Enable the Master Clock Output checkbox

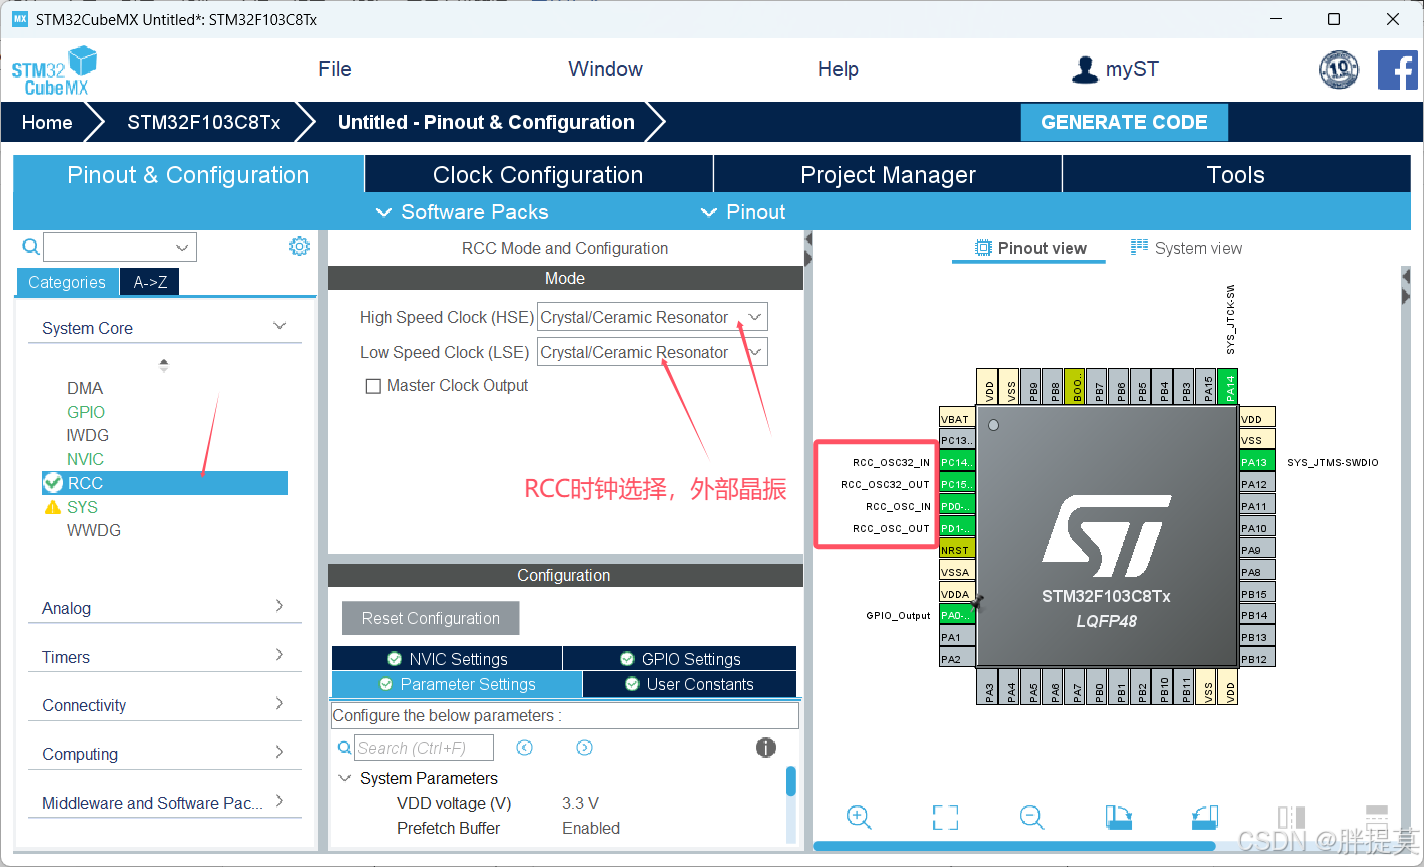(373, 386)
